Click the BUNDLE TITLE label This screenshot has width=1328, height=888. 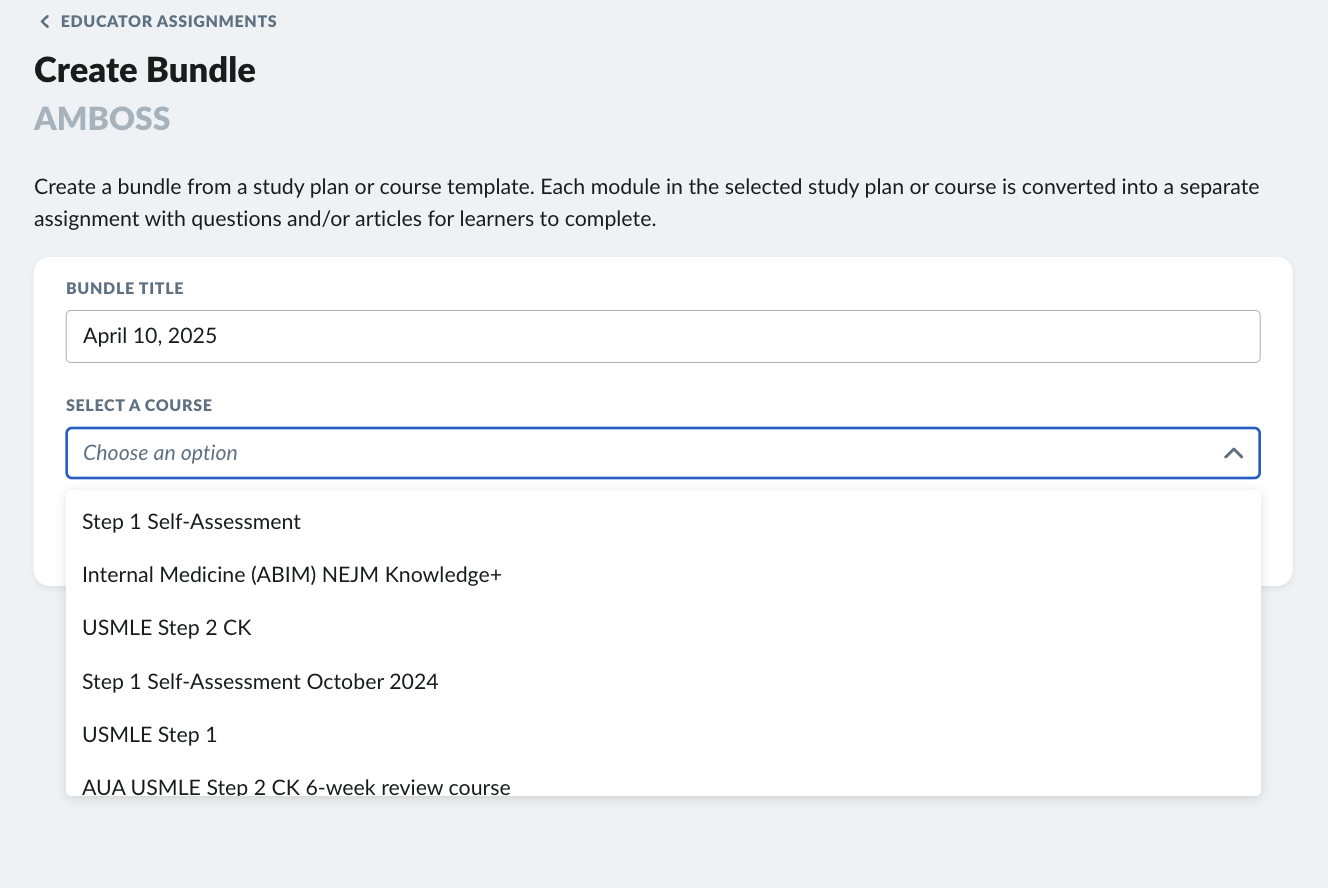click(125, 288)
